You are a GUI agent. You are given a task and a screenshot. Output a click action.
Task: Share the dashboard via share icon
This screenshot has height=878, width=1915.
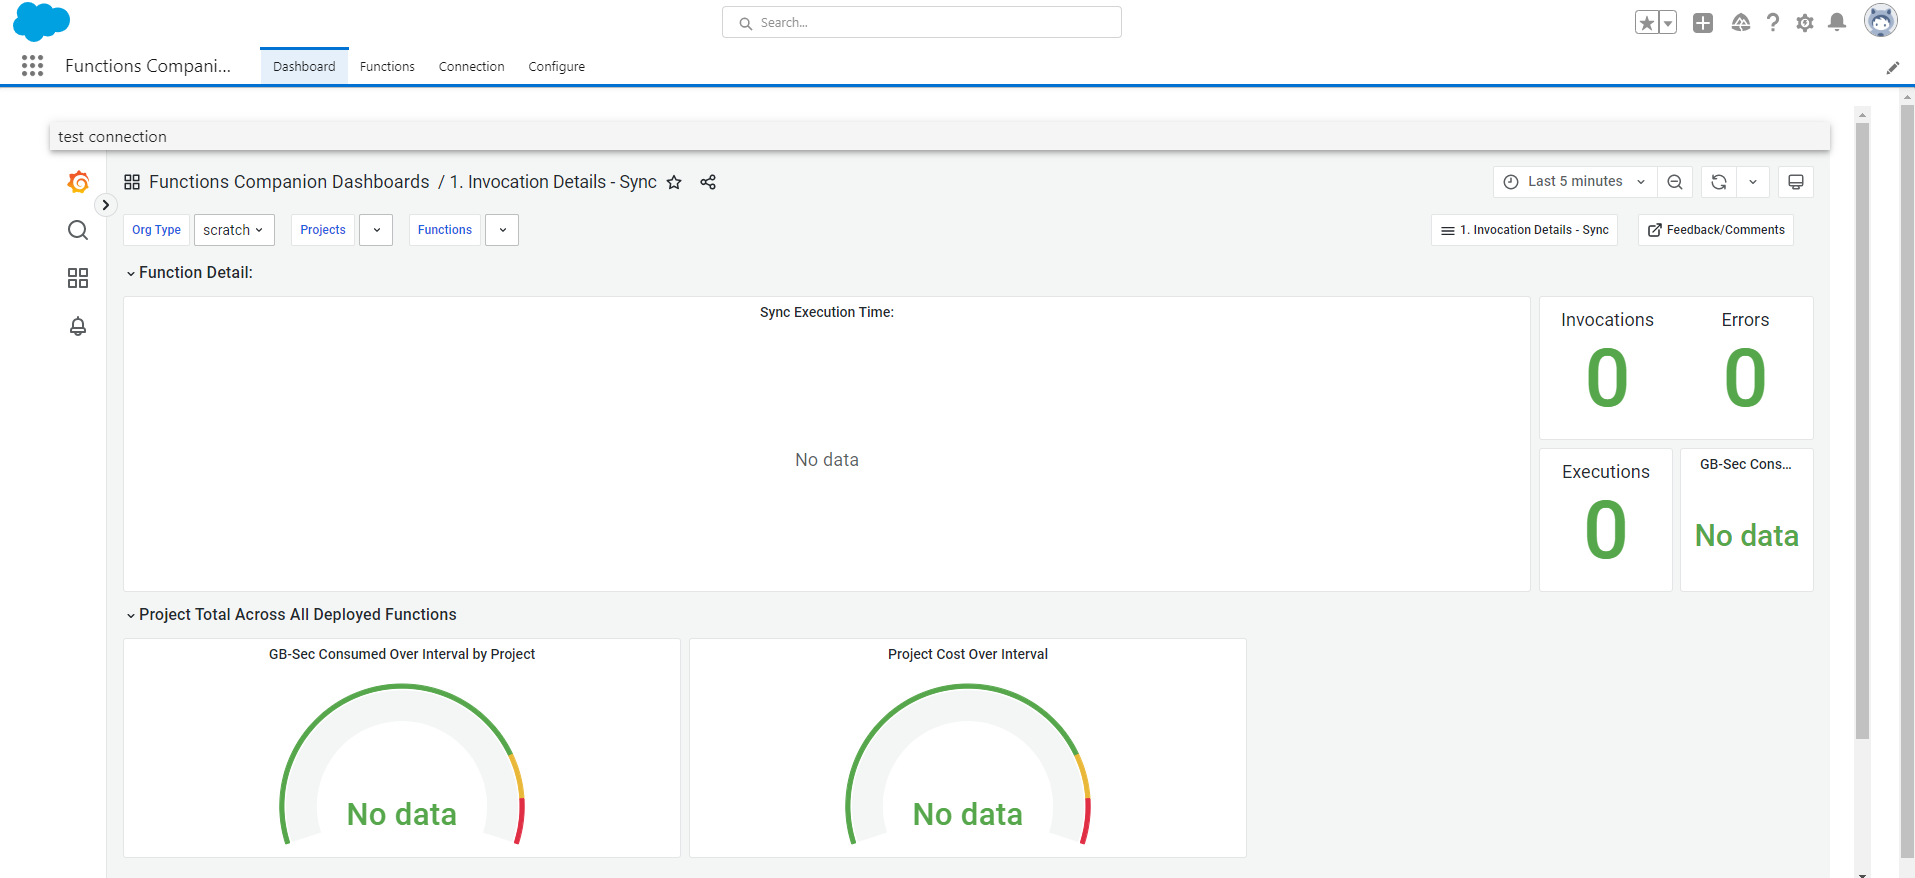pyautogui.click(x=708, y=182)
